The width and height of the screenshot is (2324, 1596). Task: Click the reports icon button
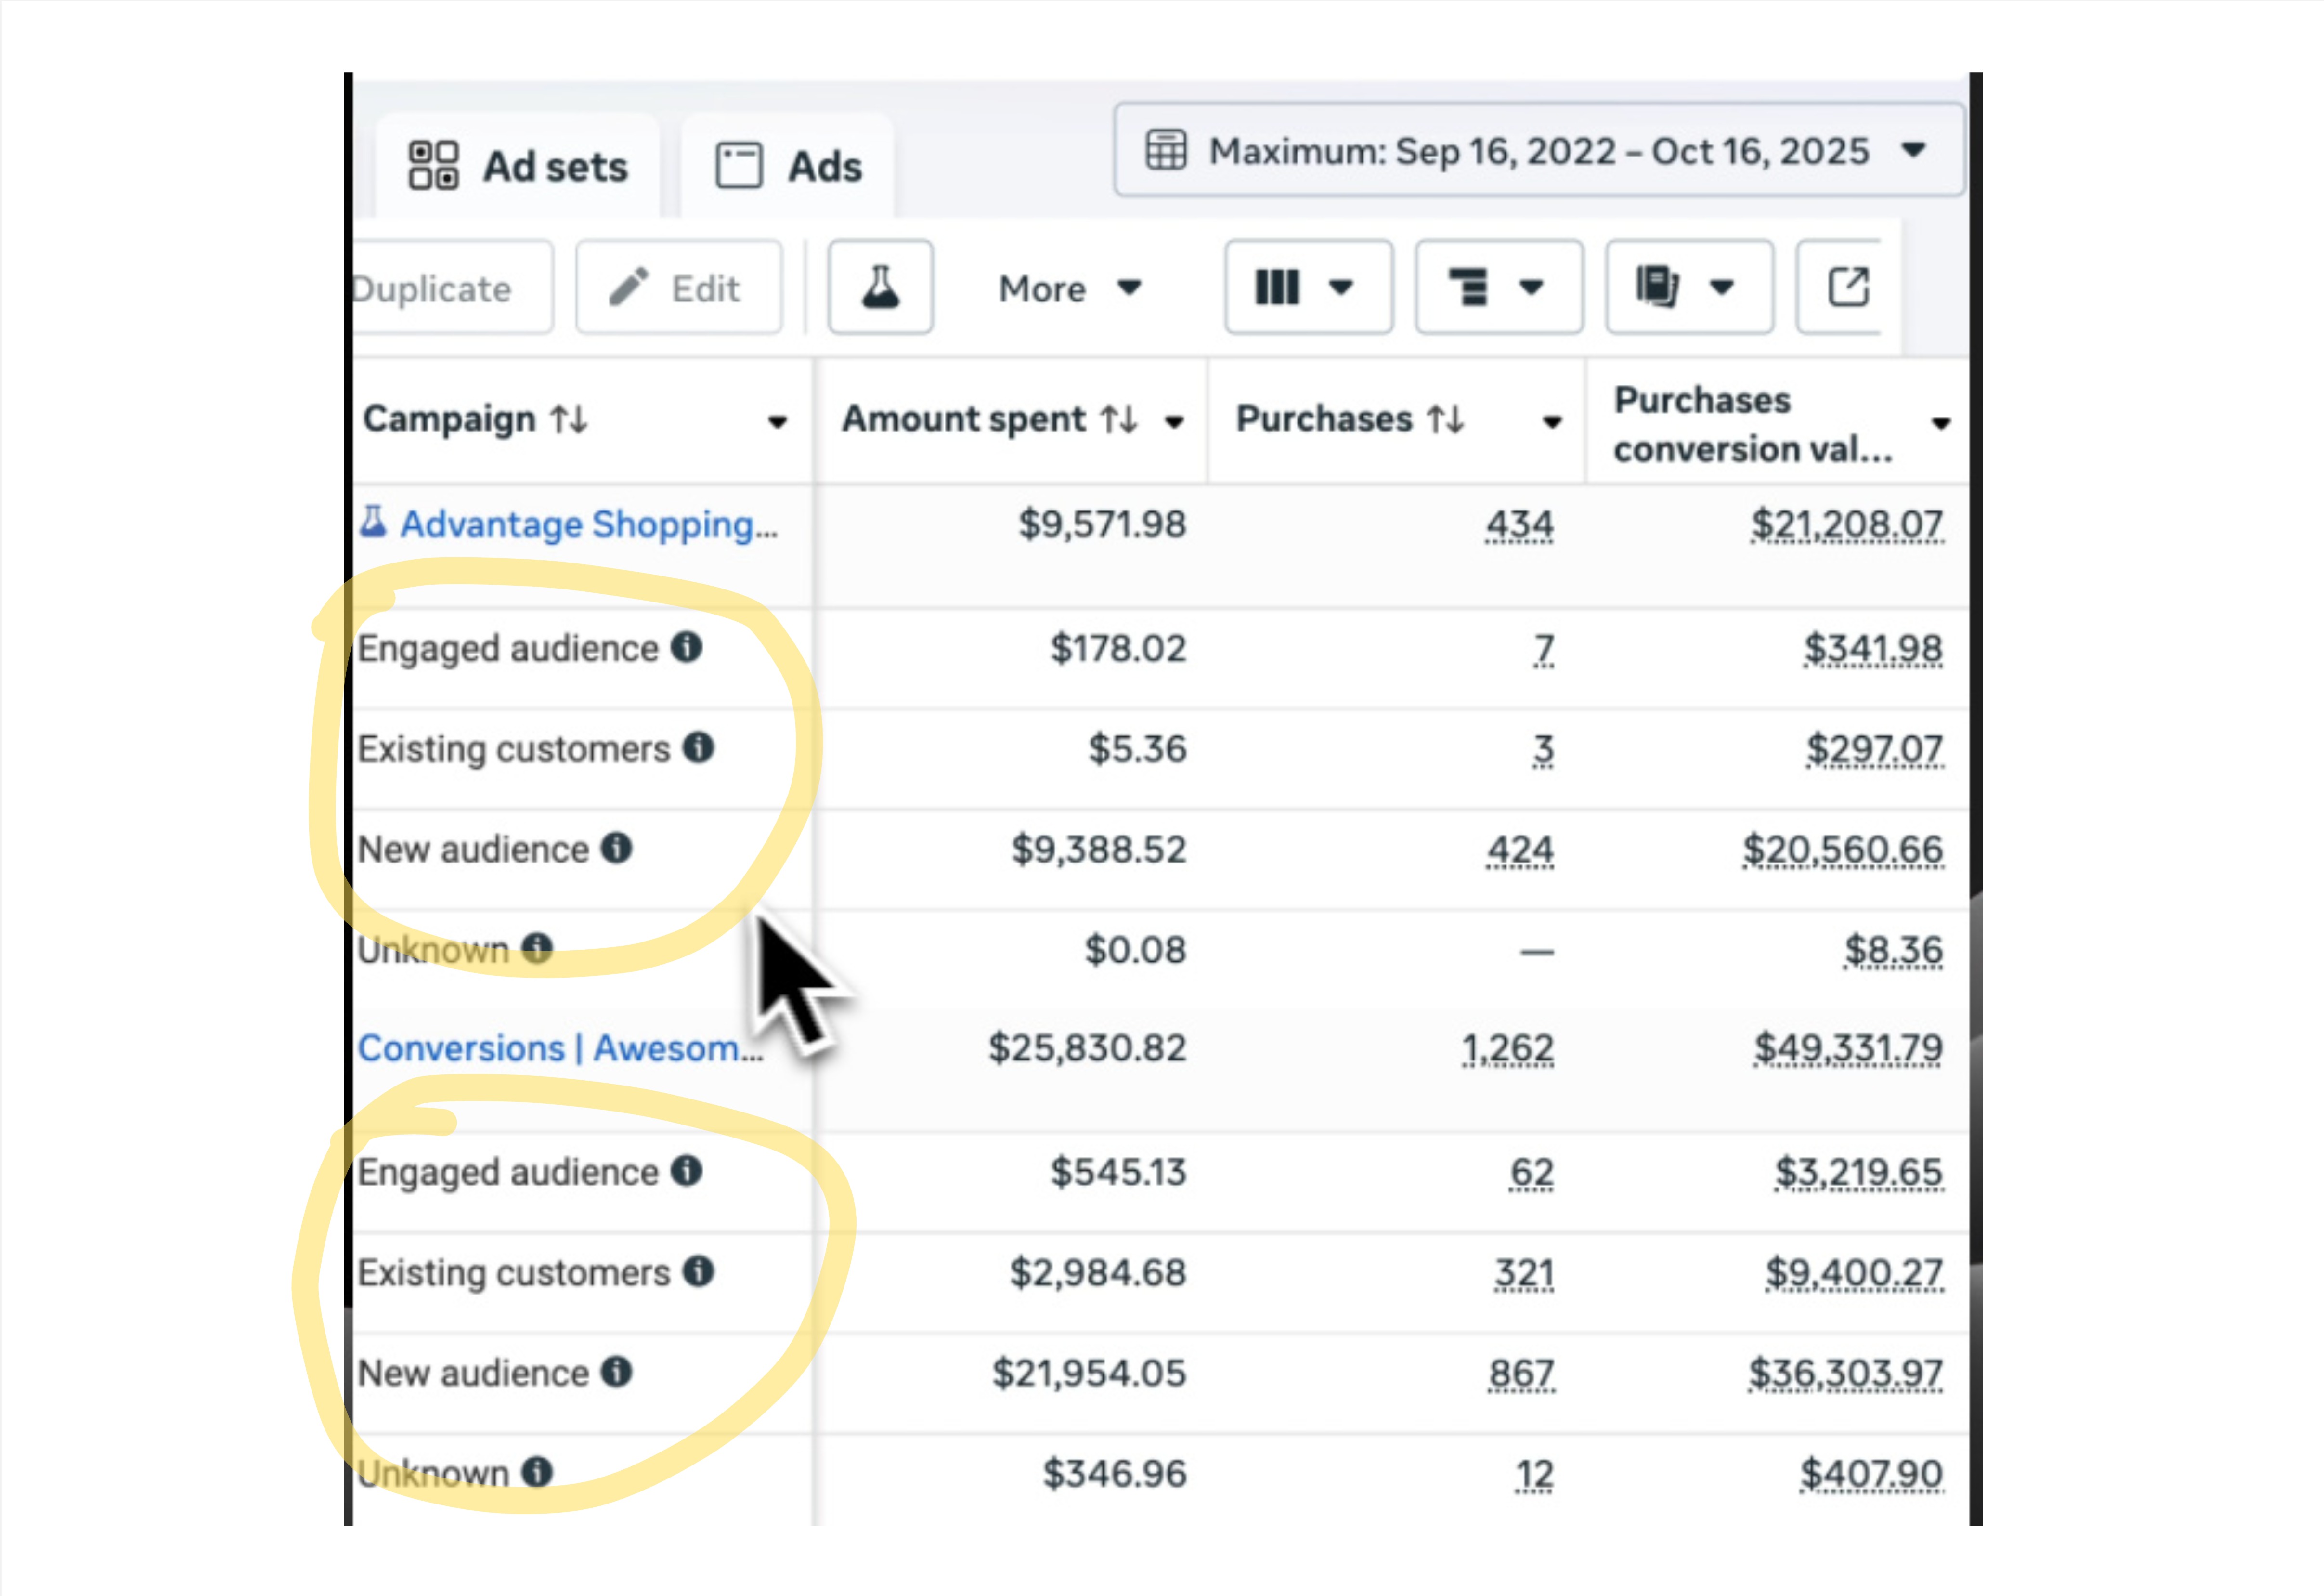tap(1687, 288)
